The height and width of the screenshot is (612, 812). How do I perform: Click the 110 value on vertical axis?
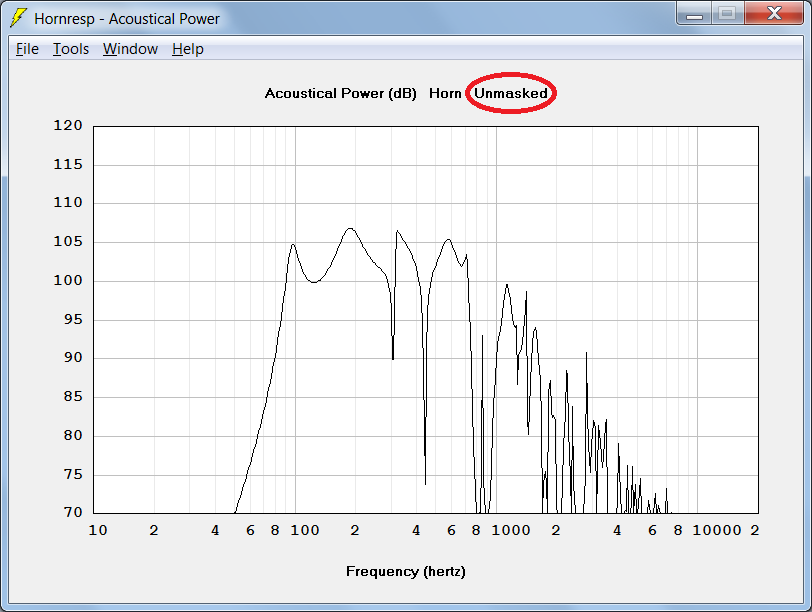pos(68,202)
